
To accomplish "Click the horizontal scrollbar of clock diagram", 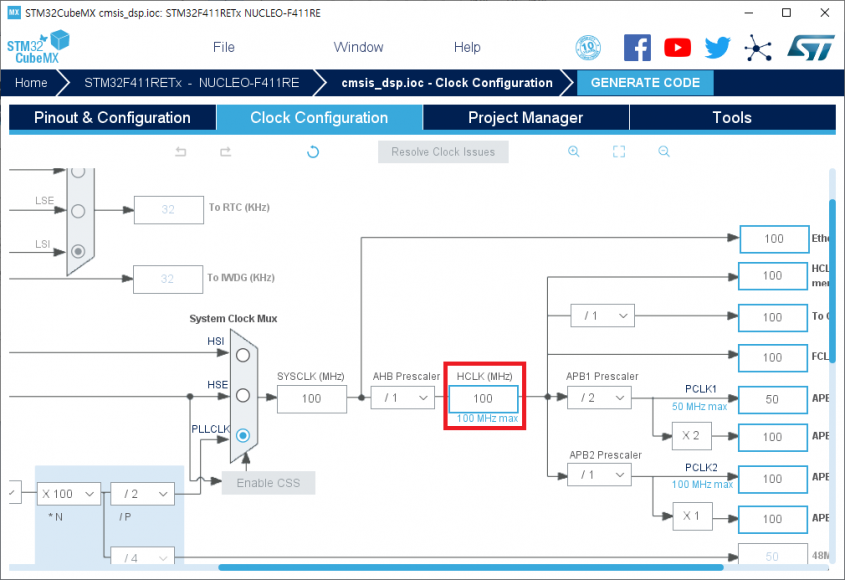I will 470,567.
